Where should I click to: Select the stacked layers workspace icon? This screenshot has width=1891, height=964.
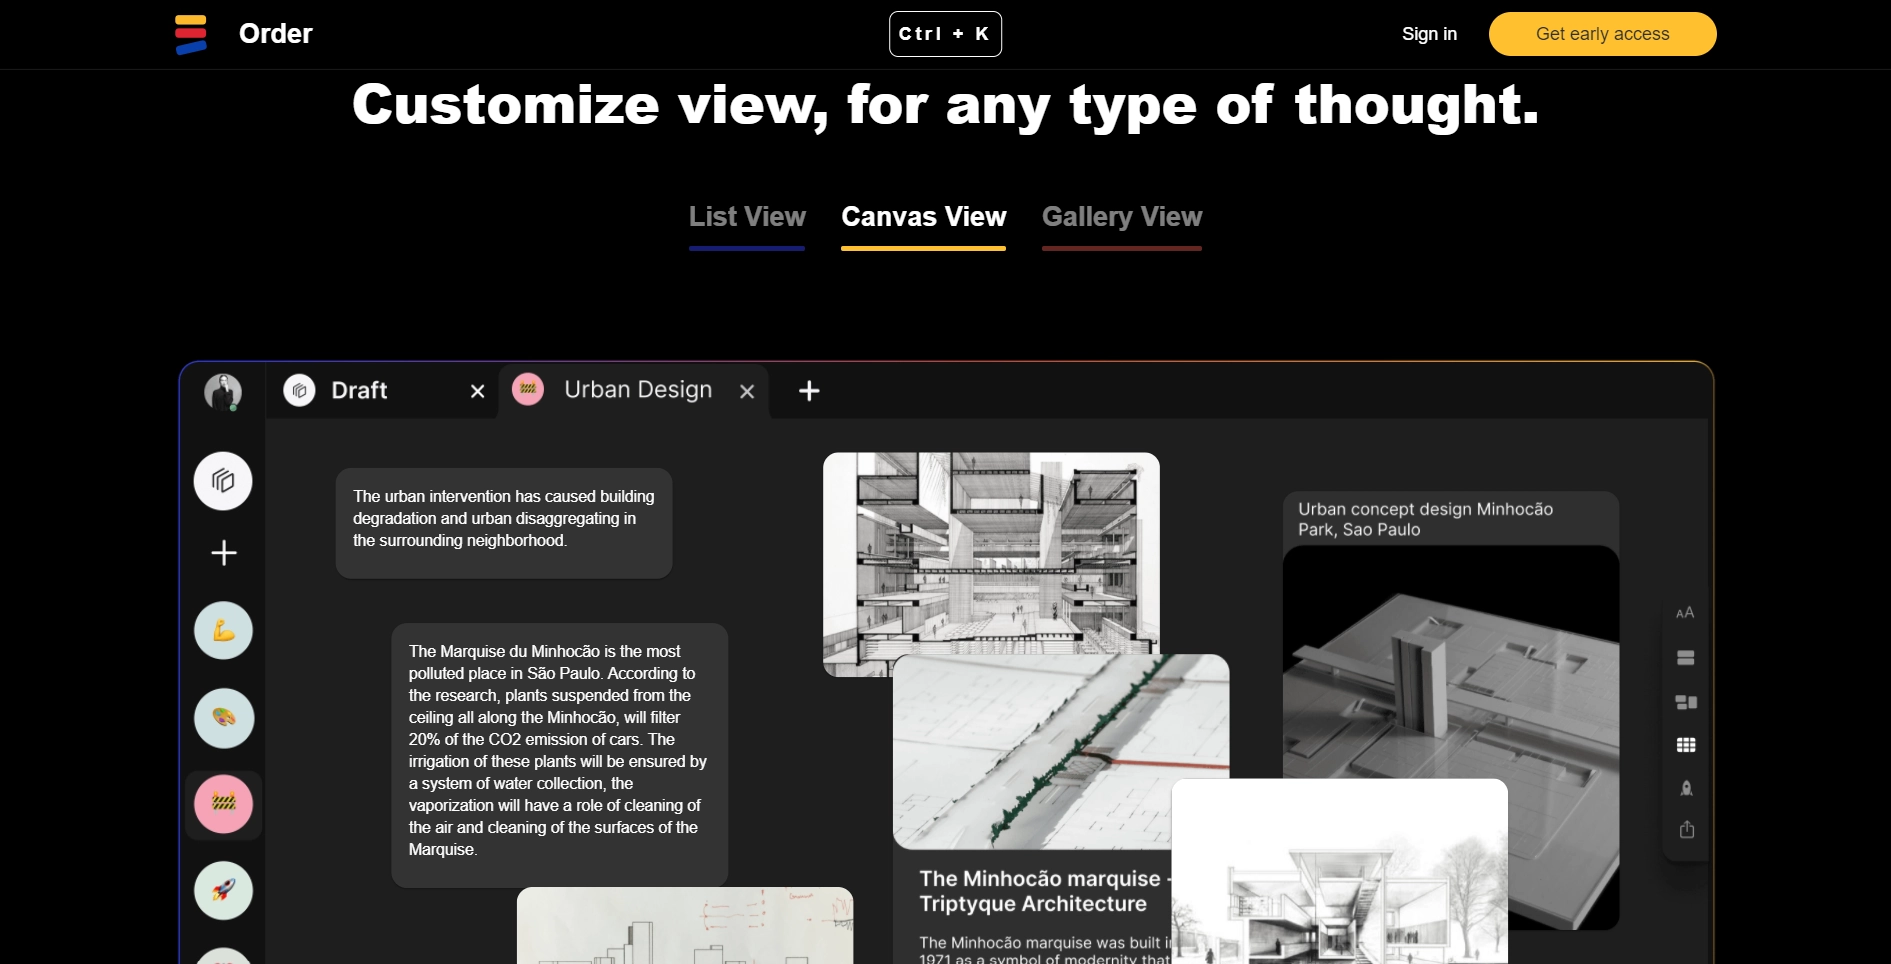point(223,480)
